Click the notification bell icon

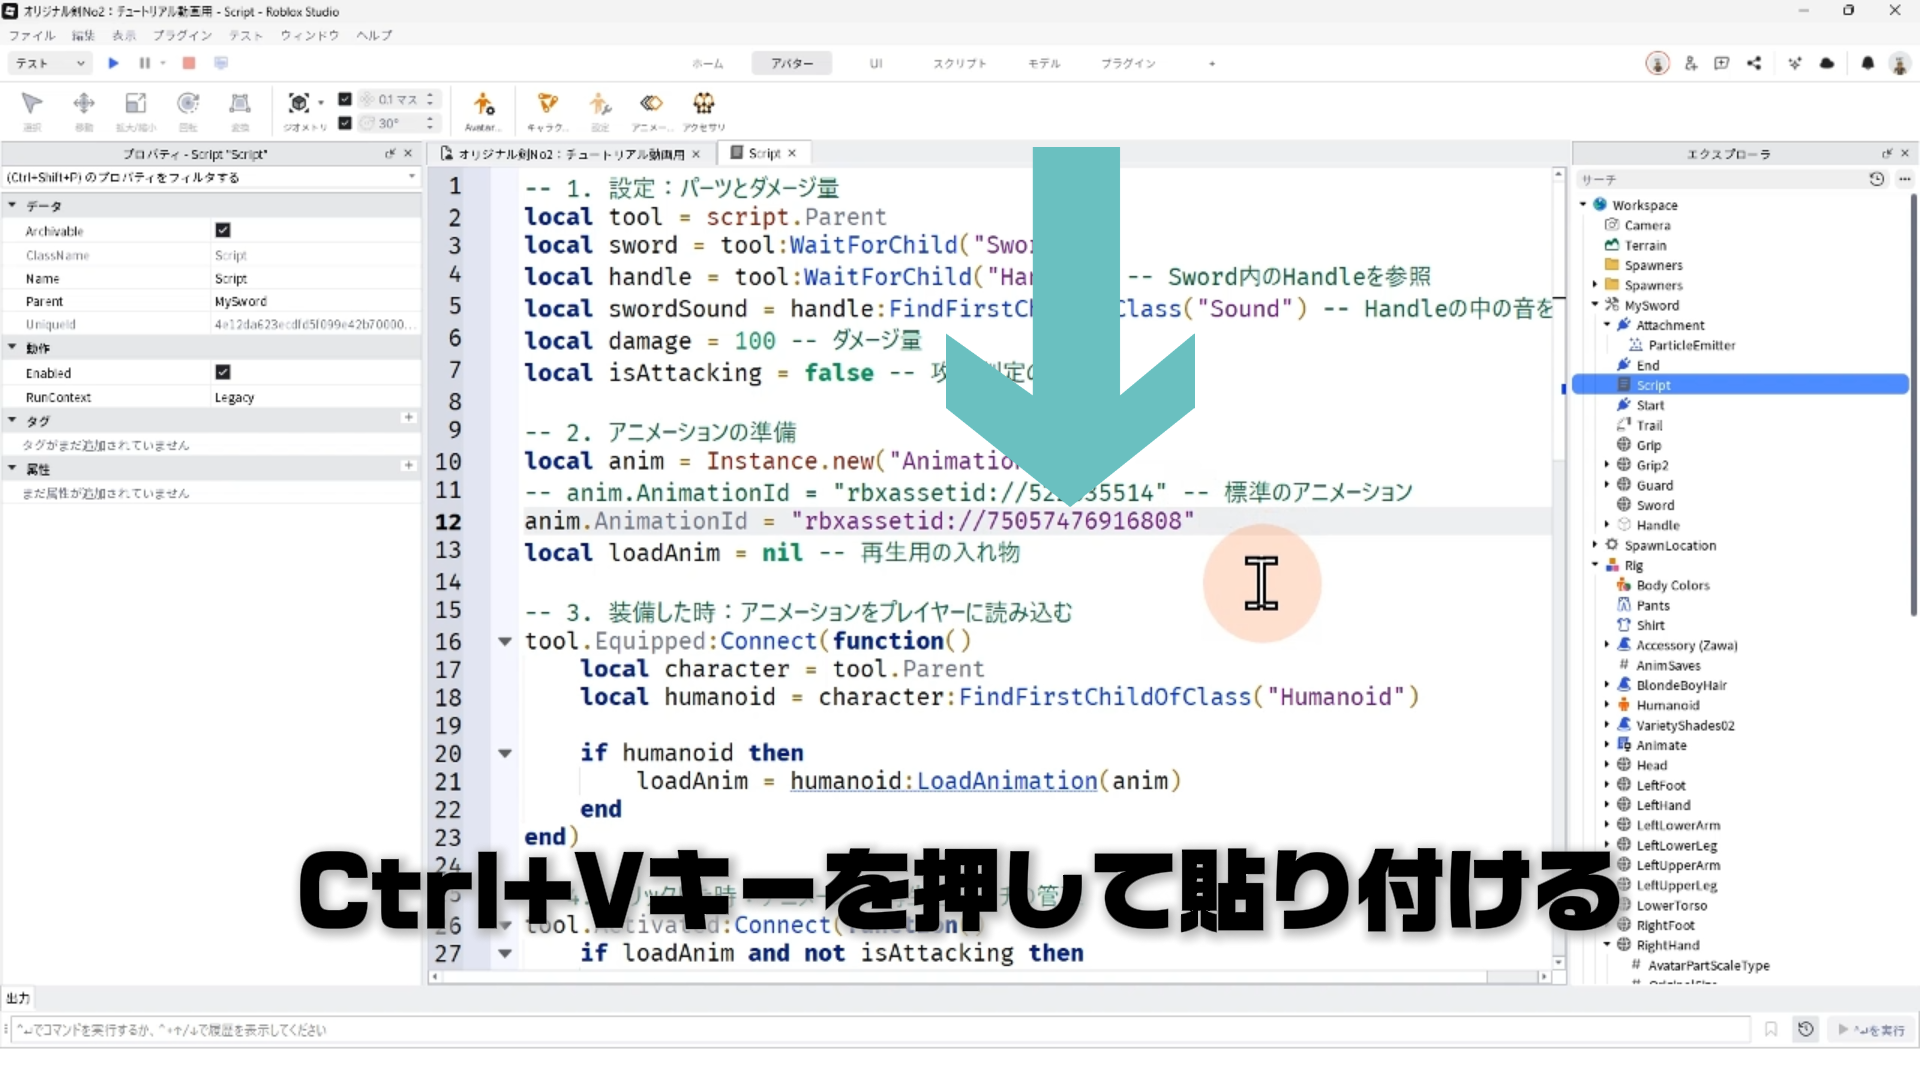pyautogui.click(x=1867, y=63)
